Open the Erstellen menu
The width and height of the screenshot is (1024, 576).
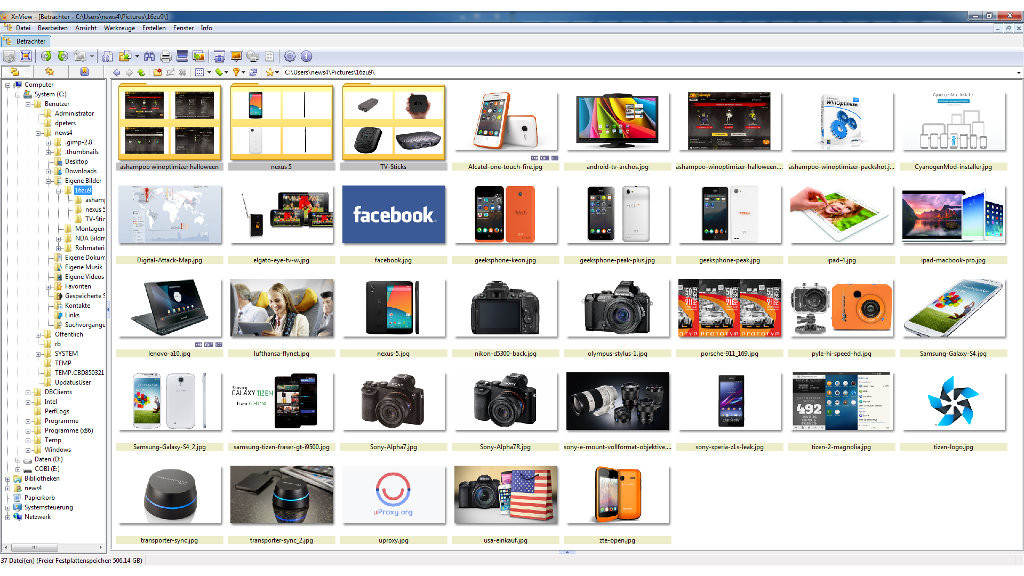point(154,28)
